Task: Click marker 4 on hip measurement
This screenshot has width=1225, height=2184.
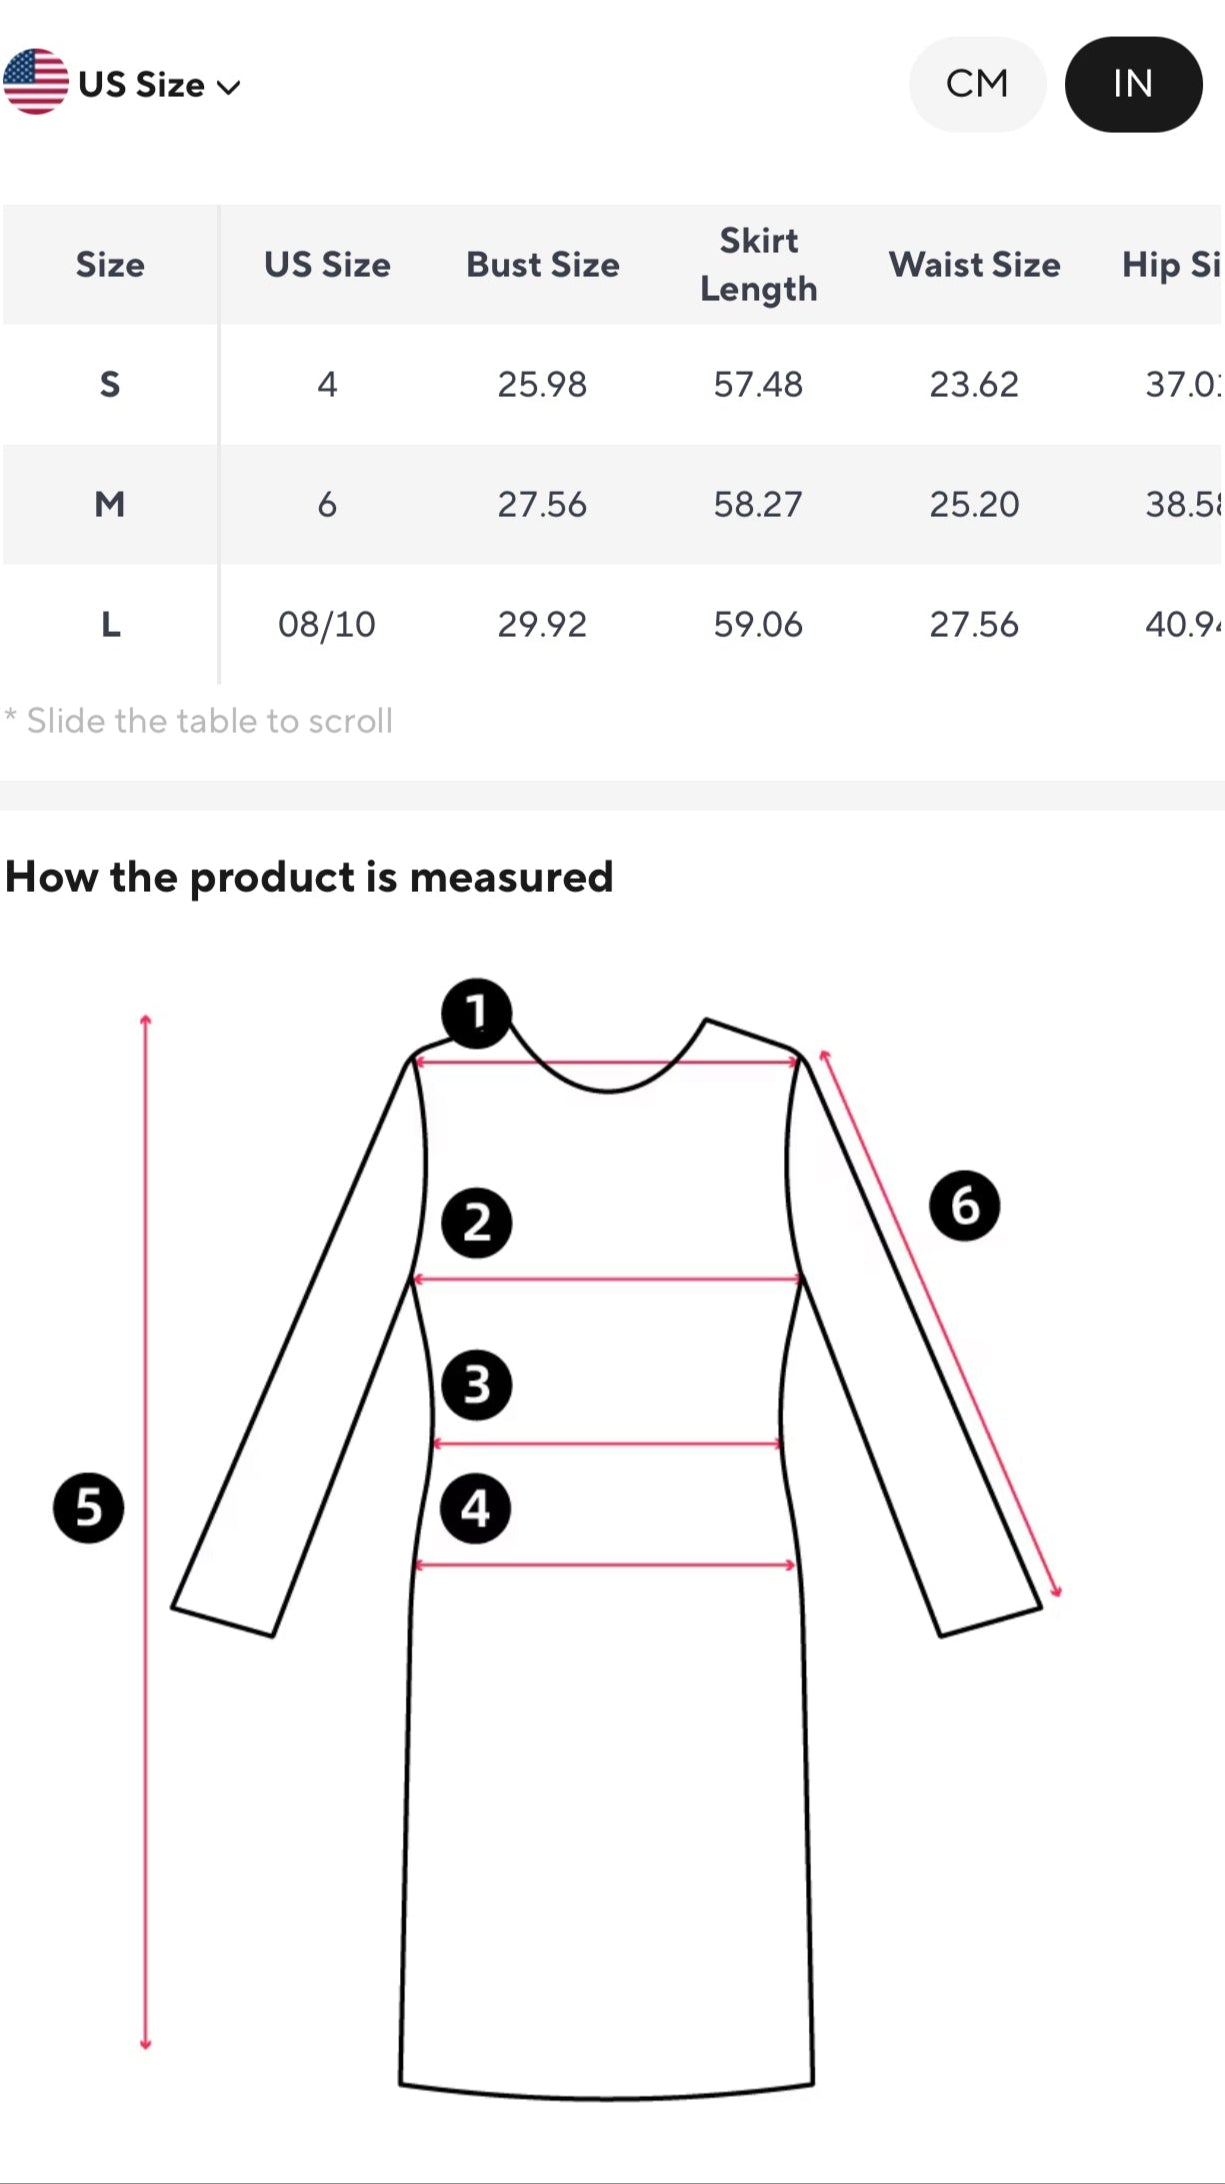Action: click(x=475, y=1508)
